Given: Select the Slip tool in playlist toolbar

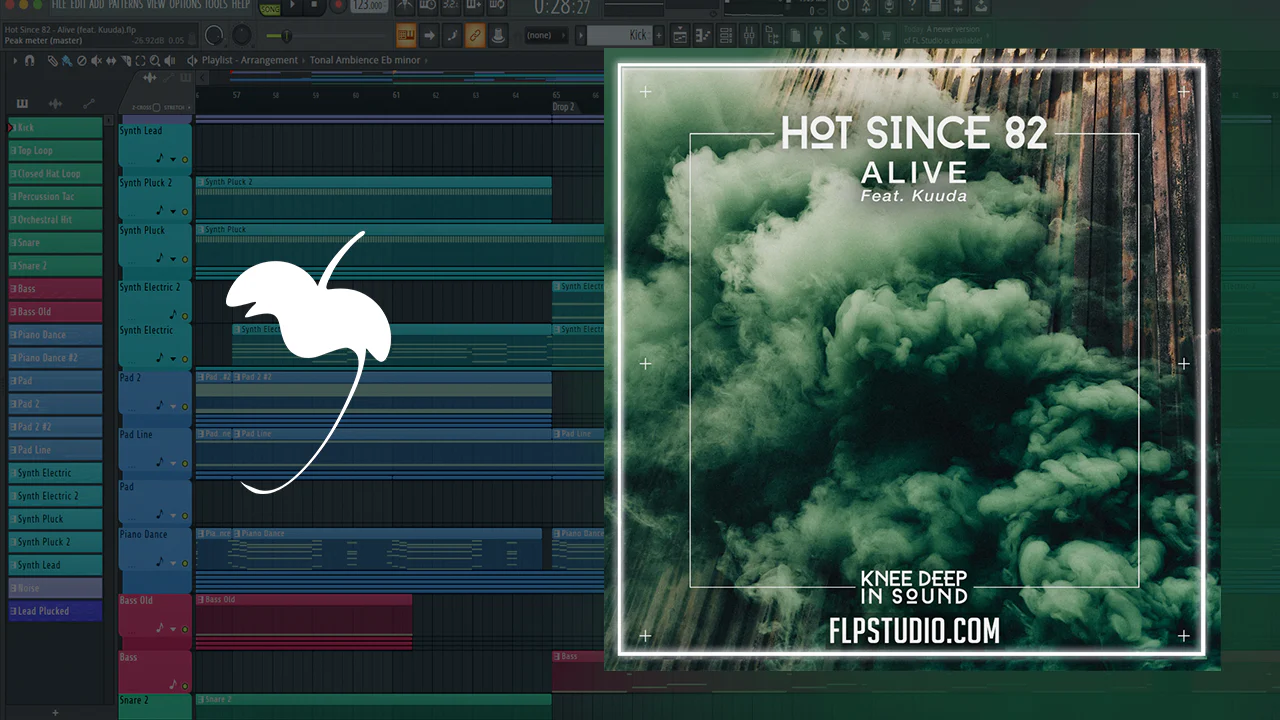Looking at the screenshot, I should coord(110,60).
